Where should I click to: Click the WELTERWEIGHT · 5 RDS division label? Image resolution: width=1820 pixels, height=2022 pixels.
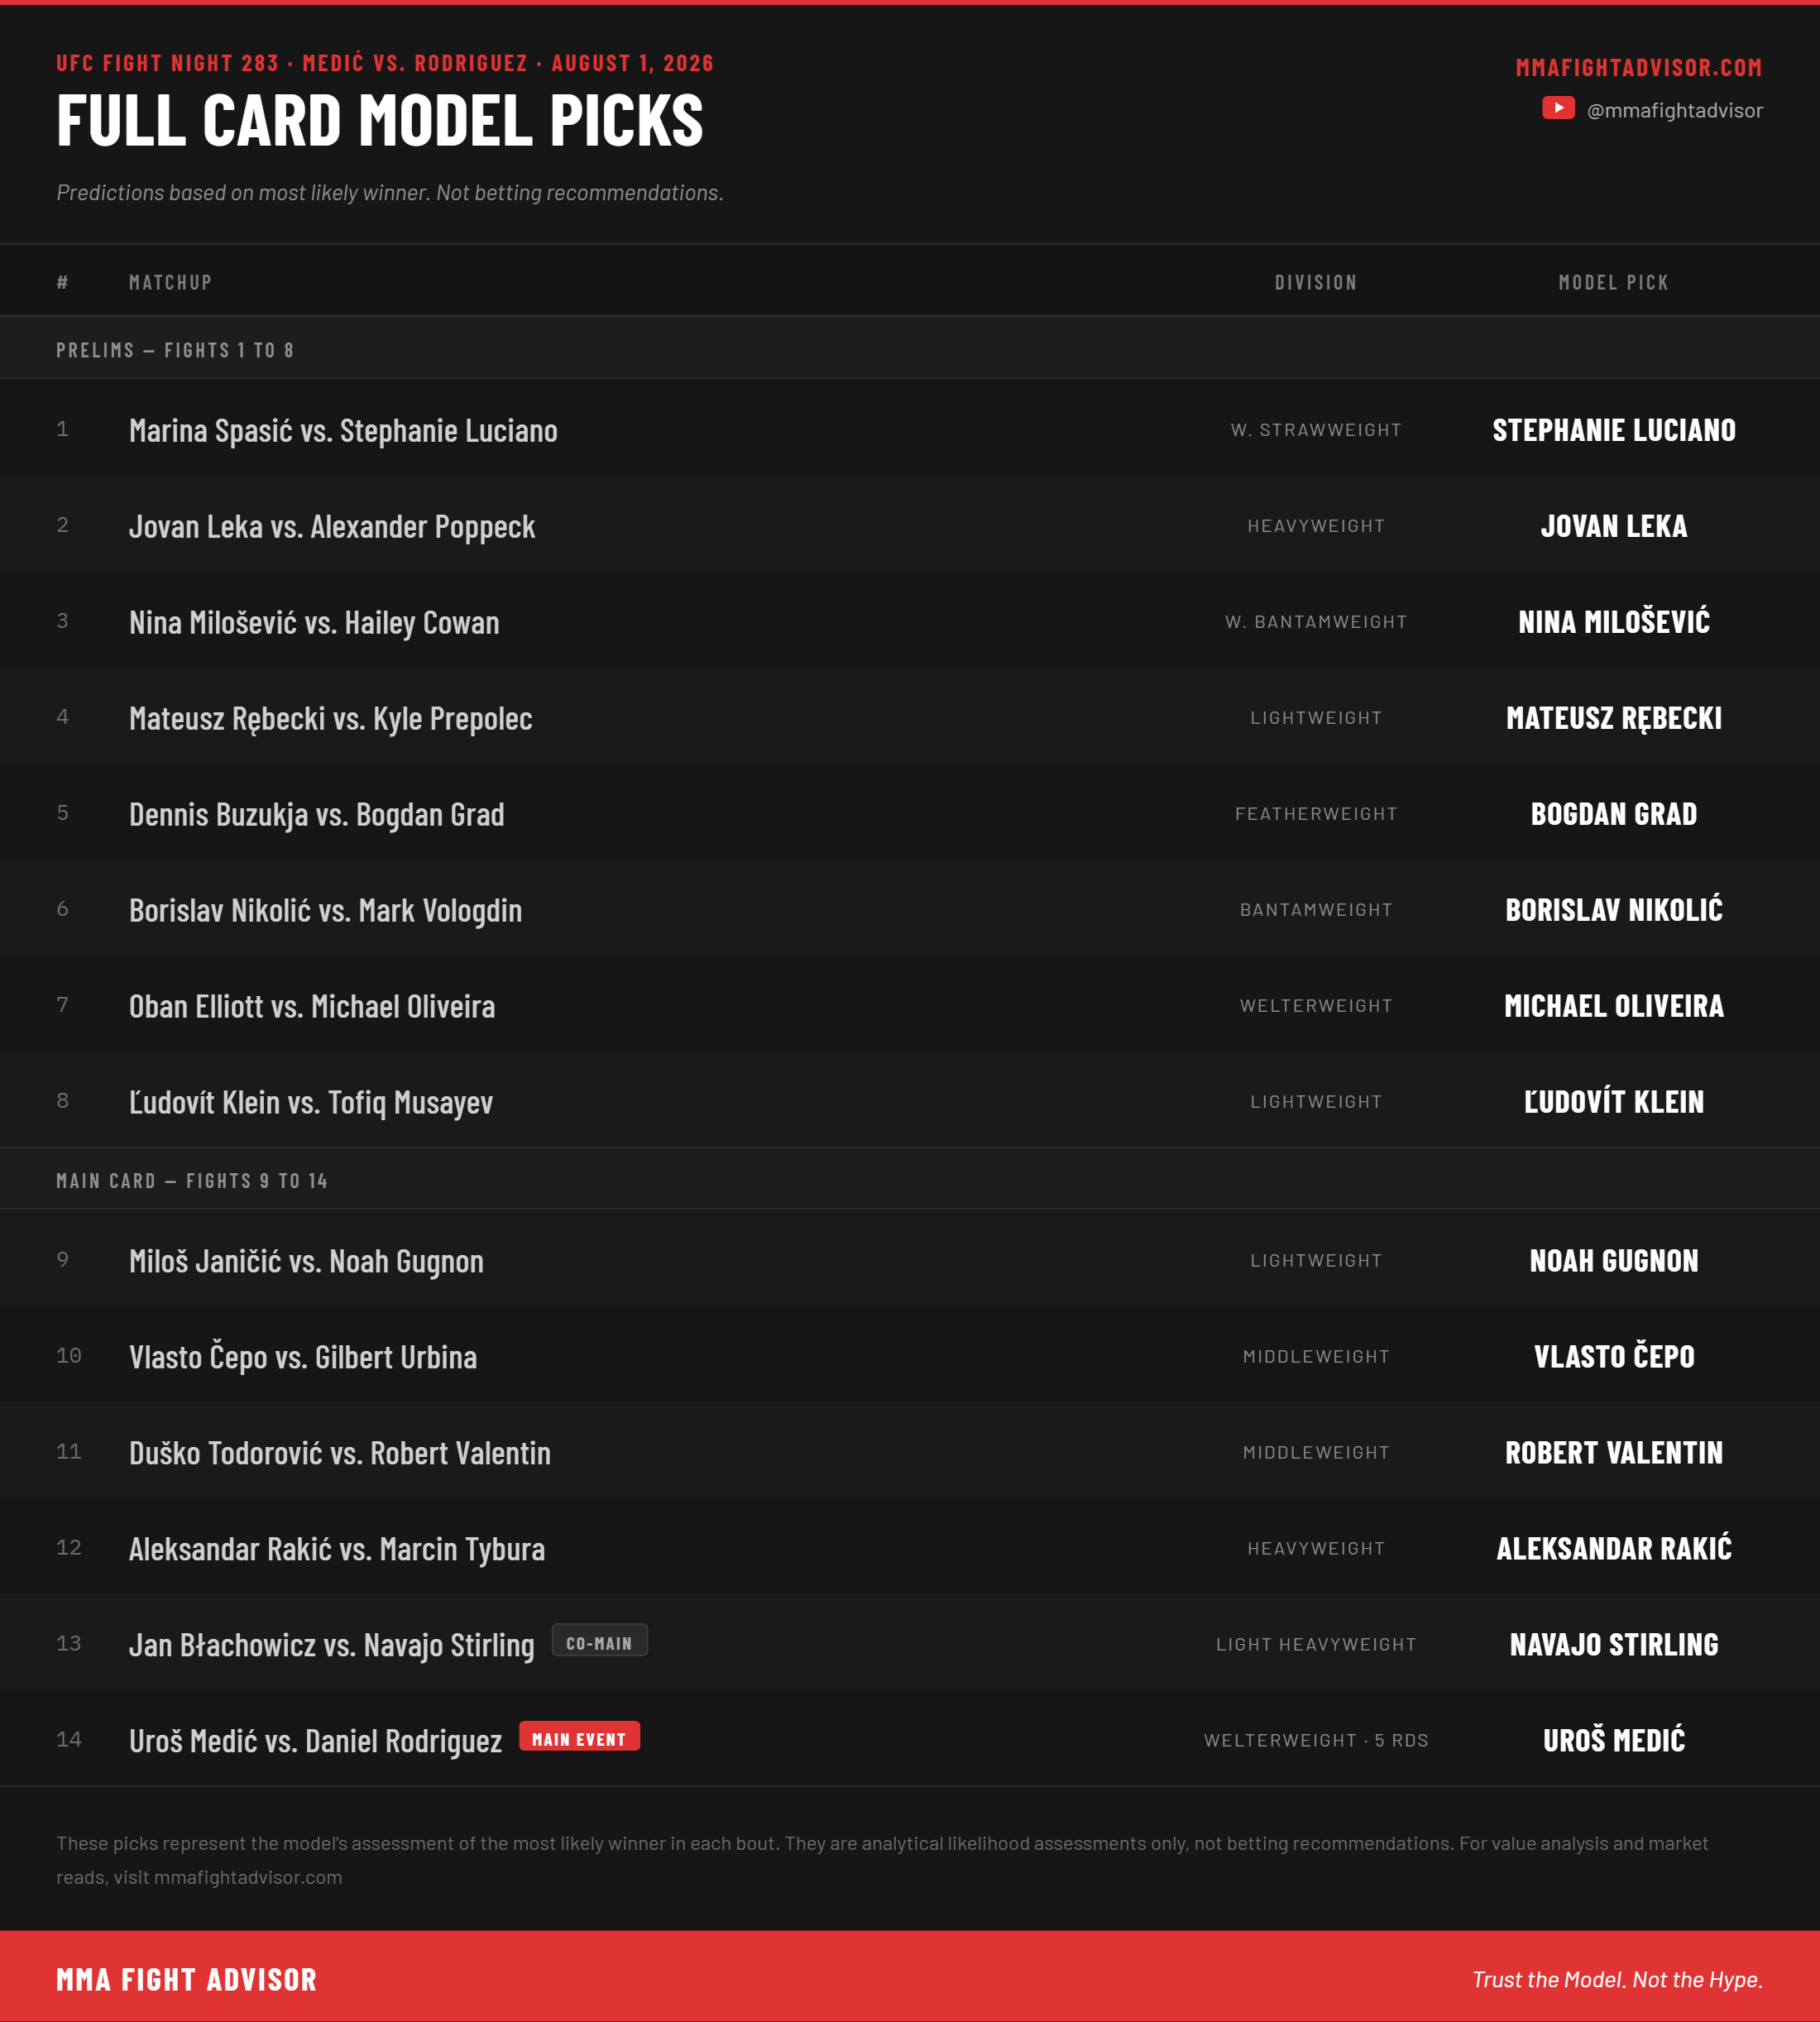(1316, 1740)
